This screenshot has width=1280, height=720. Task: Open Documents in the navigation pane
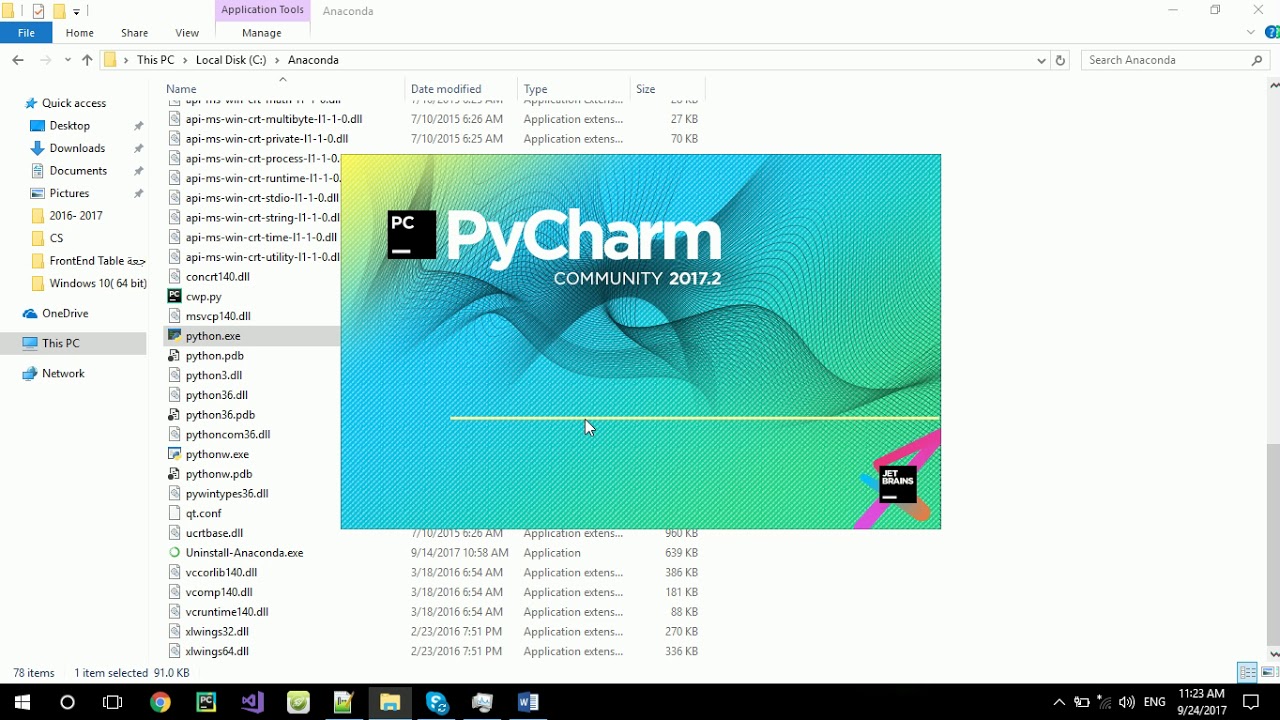click(78, 171)
